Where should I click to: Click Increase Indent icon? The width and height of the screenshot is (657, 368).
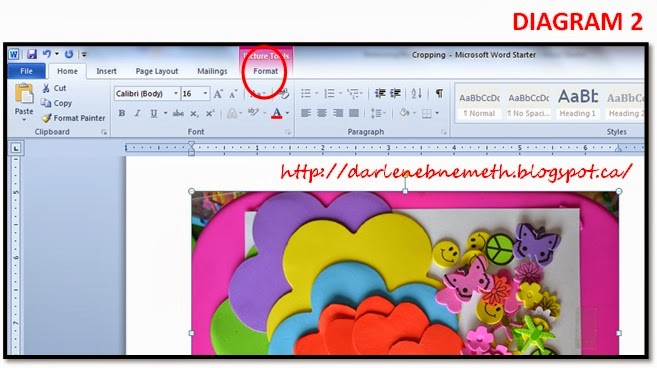(396, 93)
